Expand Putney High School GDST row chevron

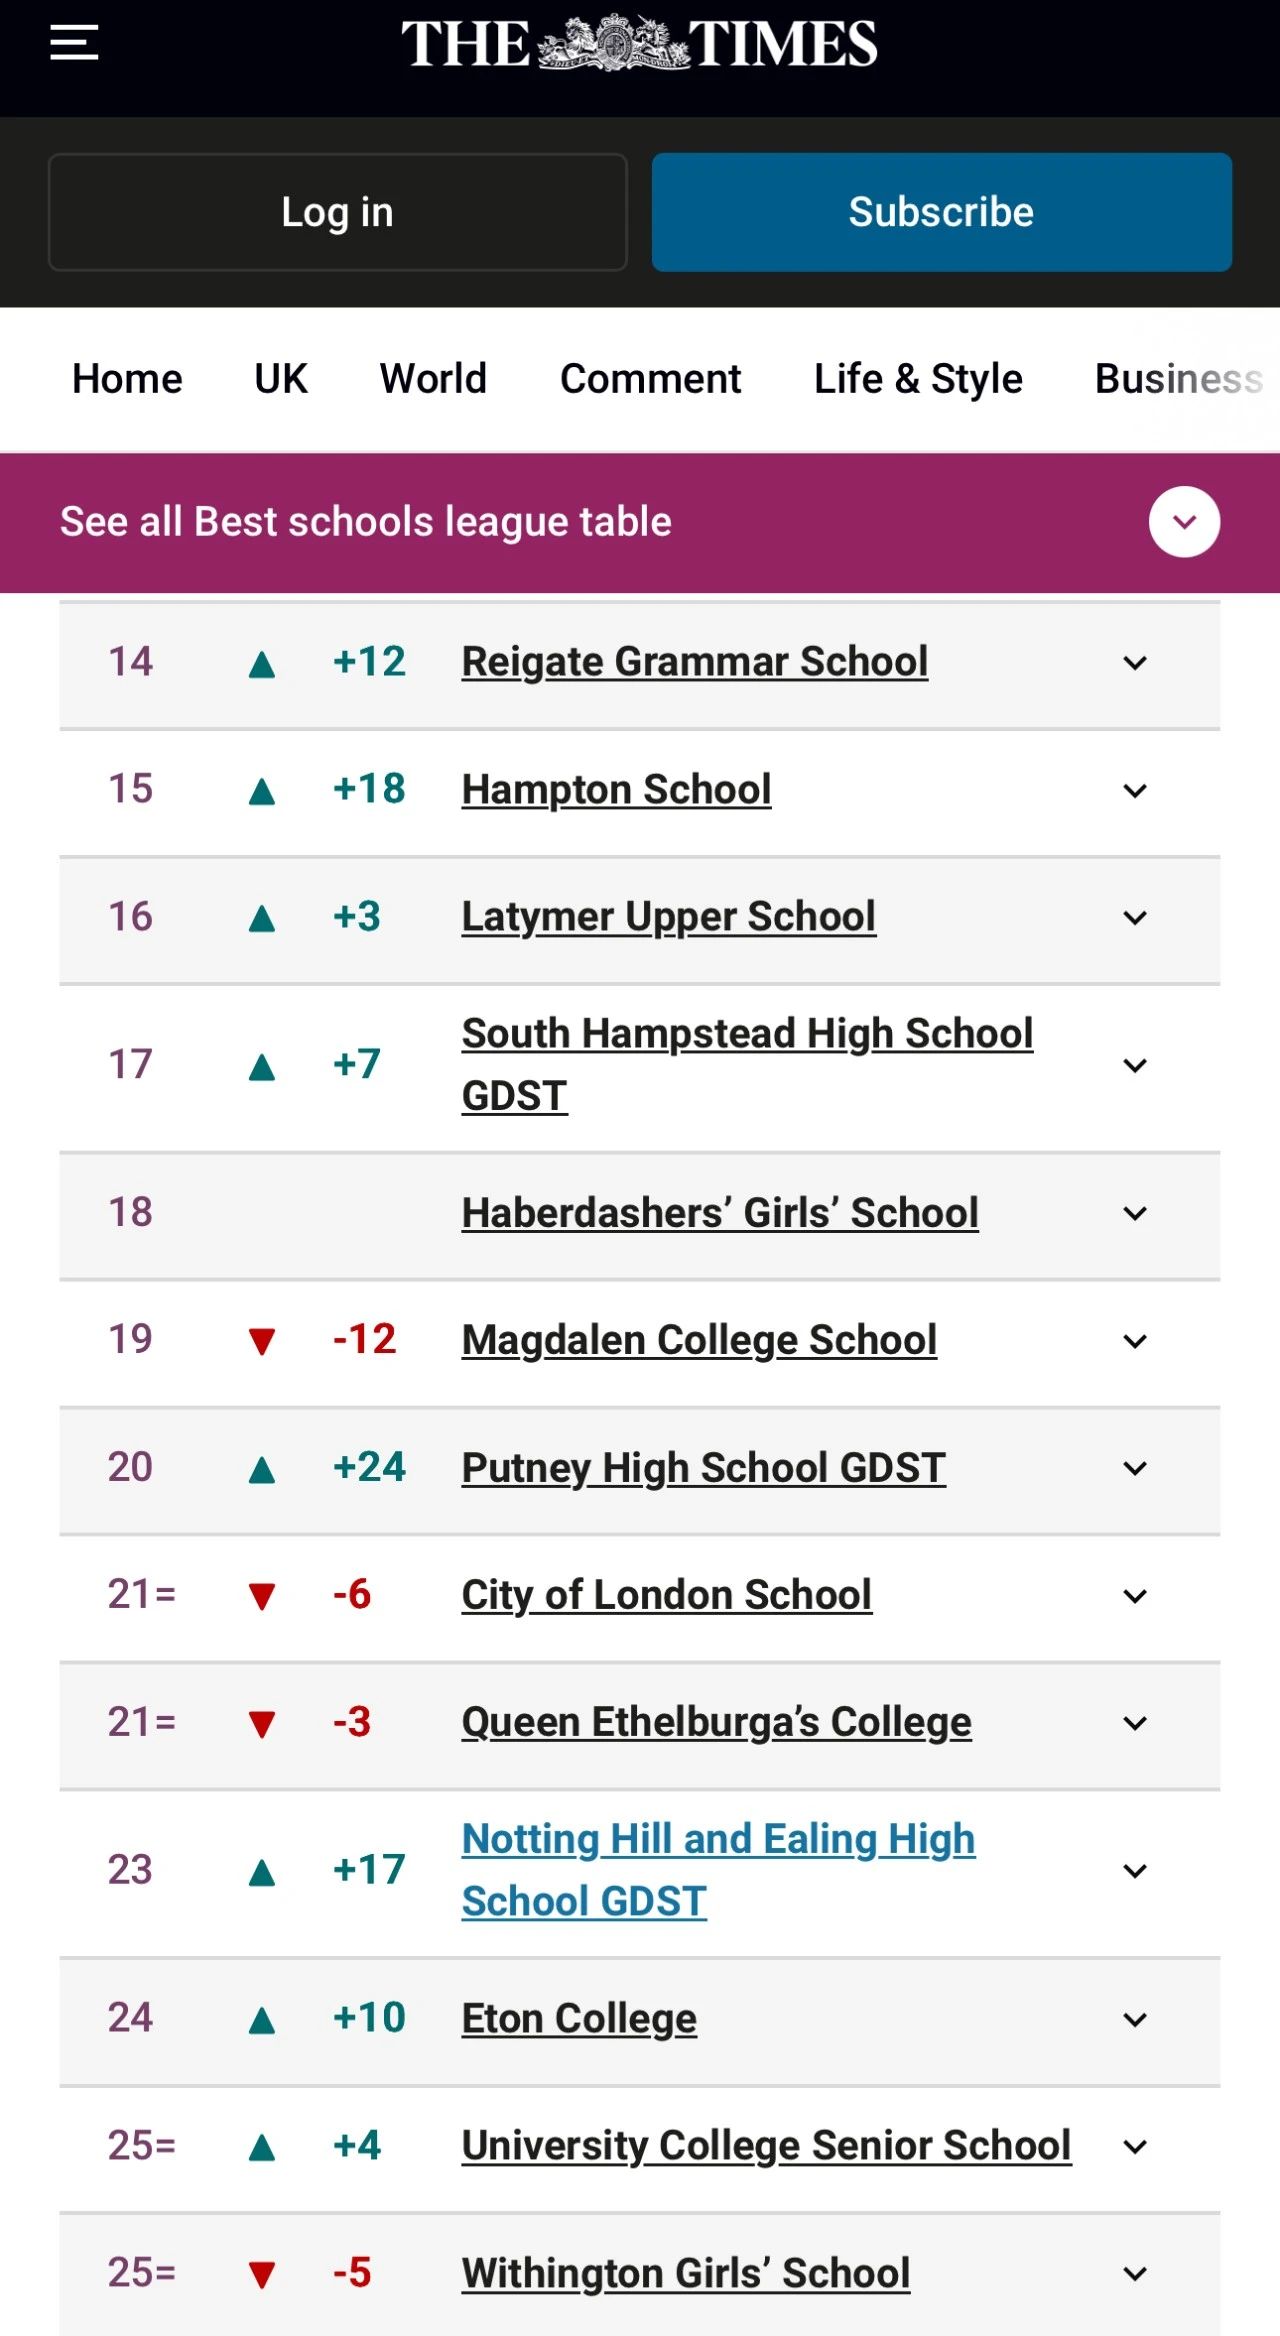point(1135,1469)
